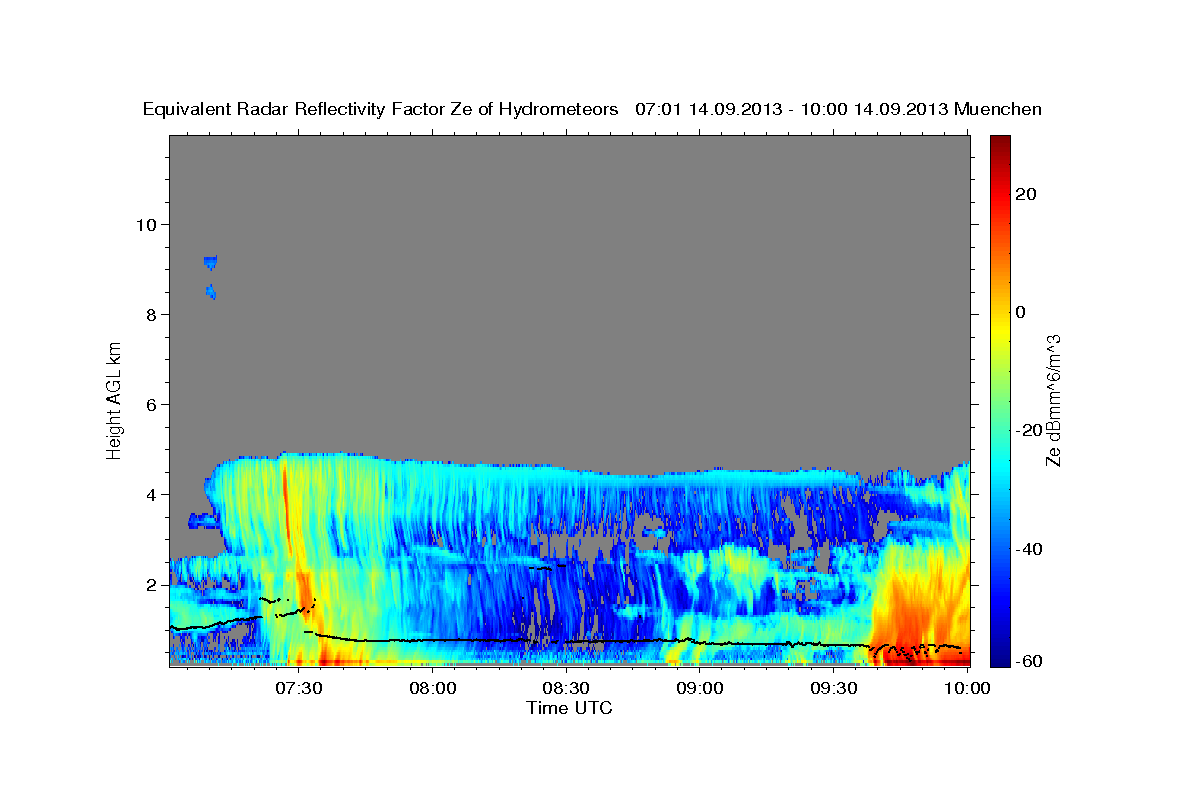Click the red vertical streak near 07:30
This screenshot has width=1200, height=800.
click(x=286, y=510)
